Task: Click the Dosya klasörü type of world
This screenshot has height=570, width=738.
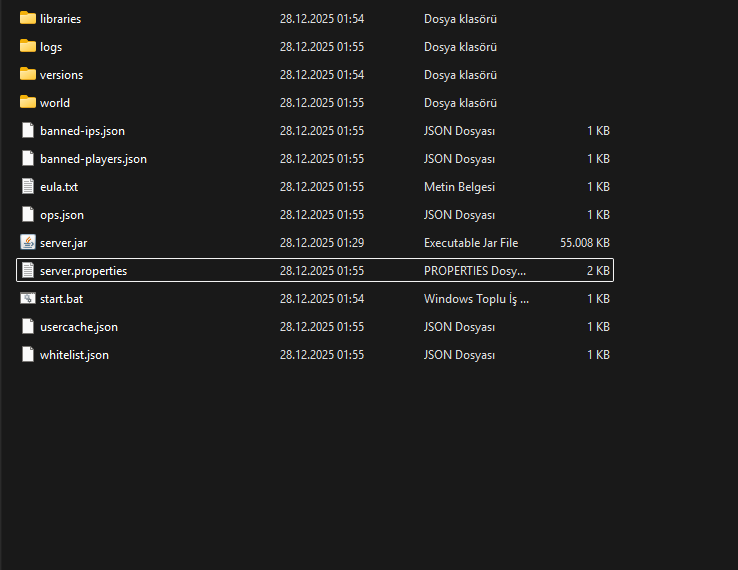Action: point(460,103)
